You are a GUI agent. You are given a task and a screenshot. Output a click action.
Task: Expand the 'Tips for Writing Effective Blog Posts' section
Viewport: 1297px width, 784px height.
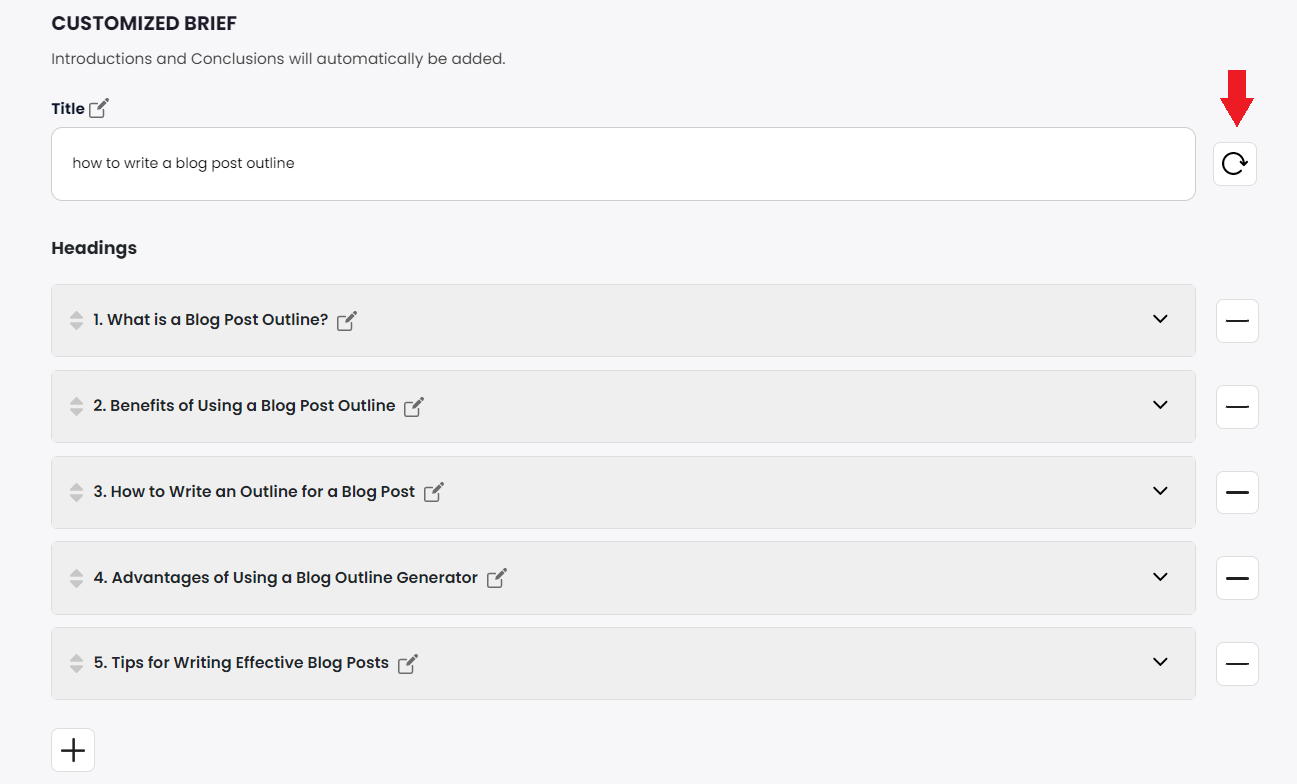click(x=1160, y=662)
